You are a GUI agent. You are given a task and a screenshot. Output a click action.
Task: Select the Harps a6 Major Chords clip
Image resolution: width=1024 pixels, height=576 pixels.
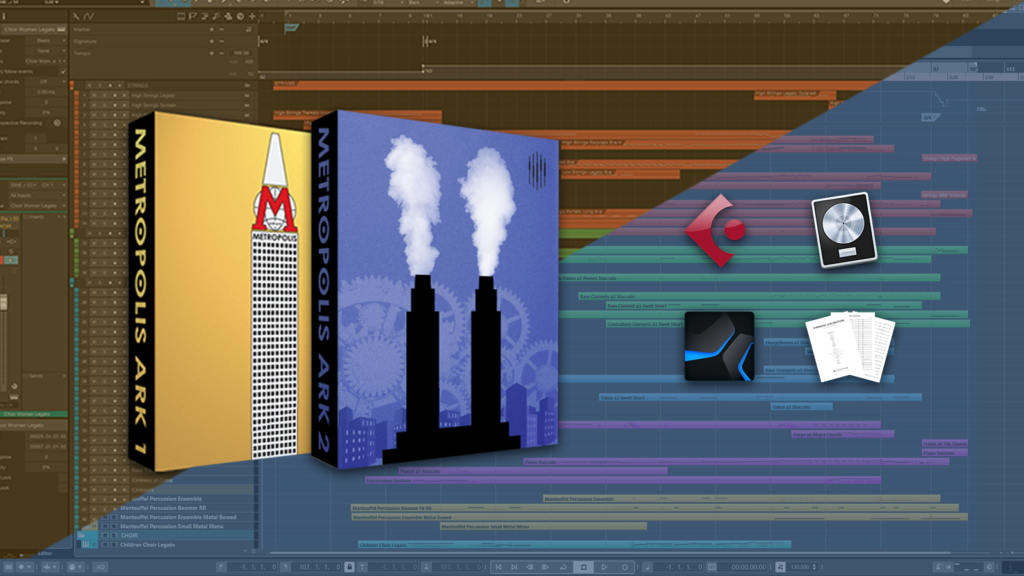click(x=842, y=434)
